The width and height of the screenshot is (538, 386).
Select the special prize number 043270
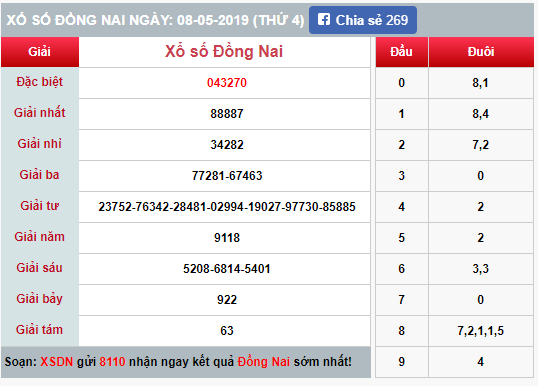pyautogui.click(x=227, y=83)
